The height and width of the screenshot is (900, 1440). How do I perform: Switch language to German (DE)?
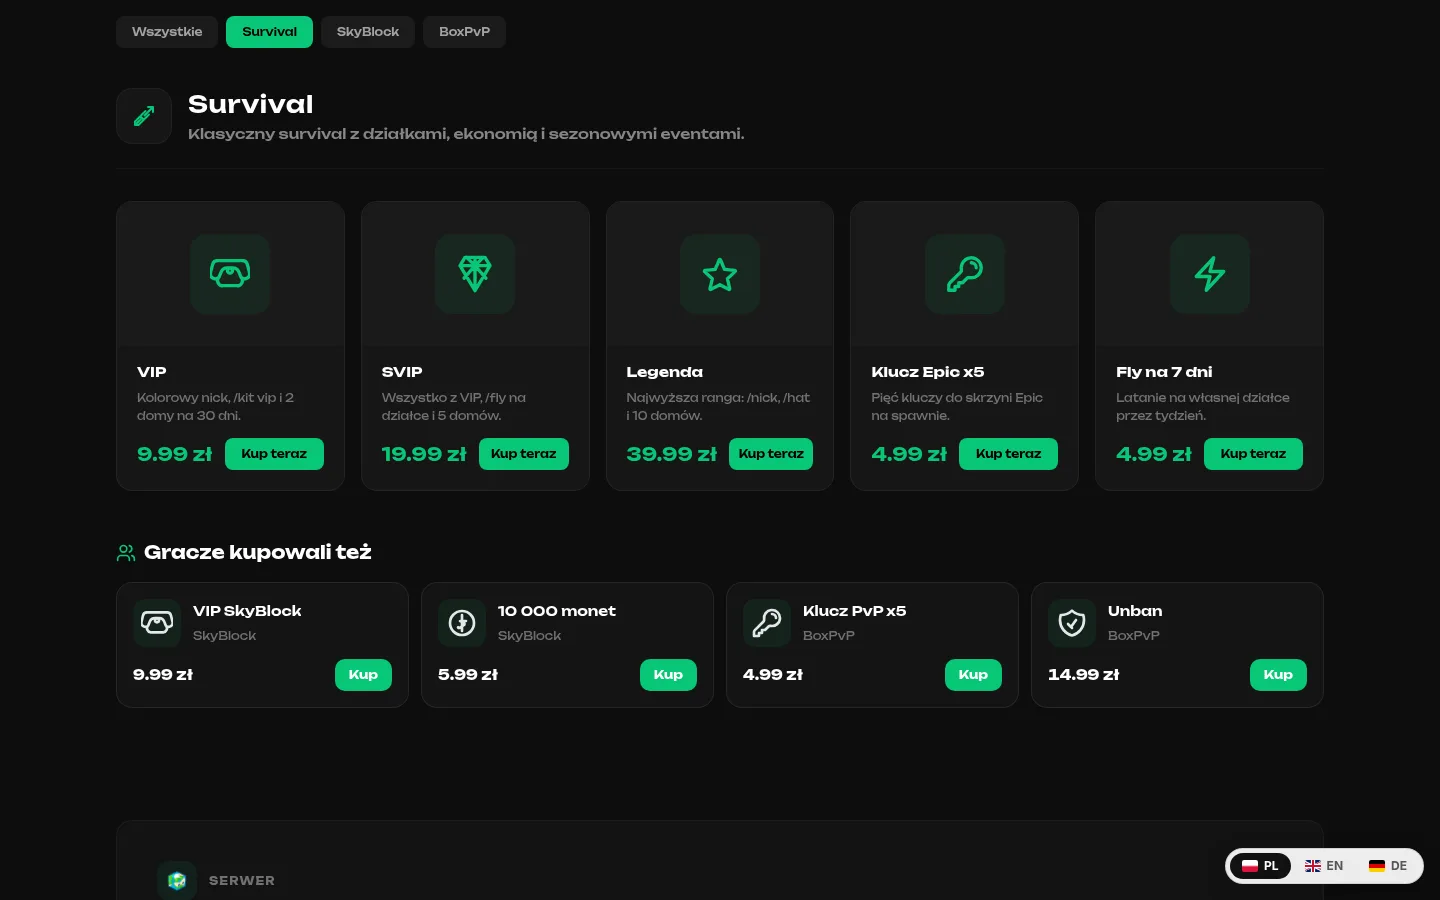click(x=1388, y=866)
